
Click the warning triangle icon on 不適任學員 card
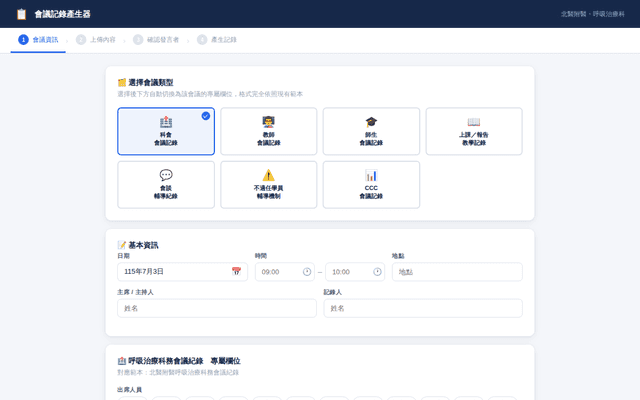(x=269, y=175)
